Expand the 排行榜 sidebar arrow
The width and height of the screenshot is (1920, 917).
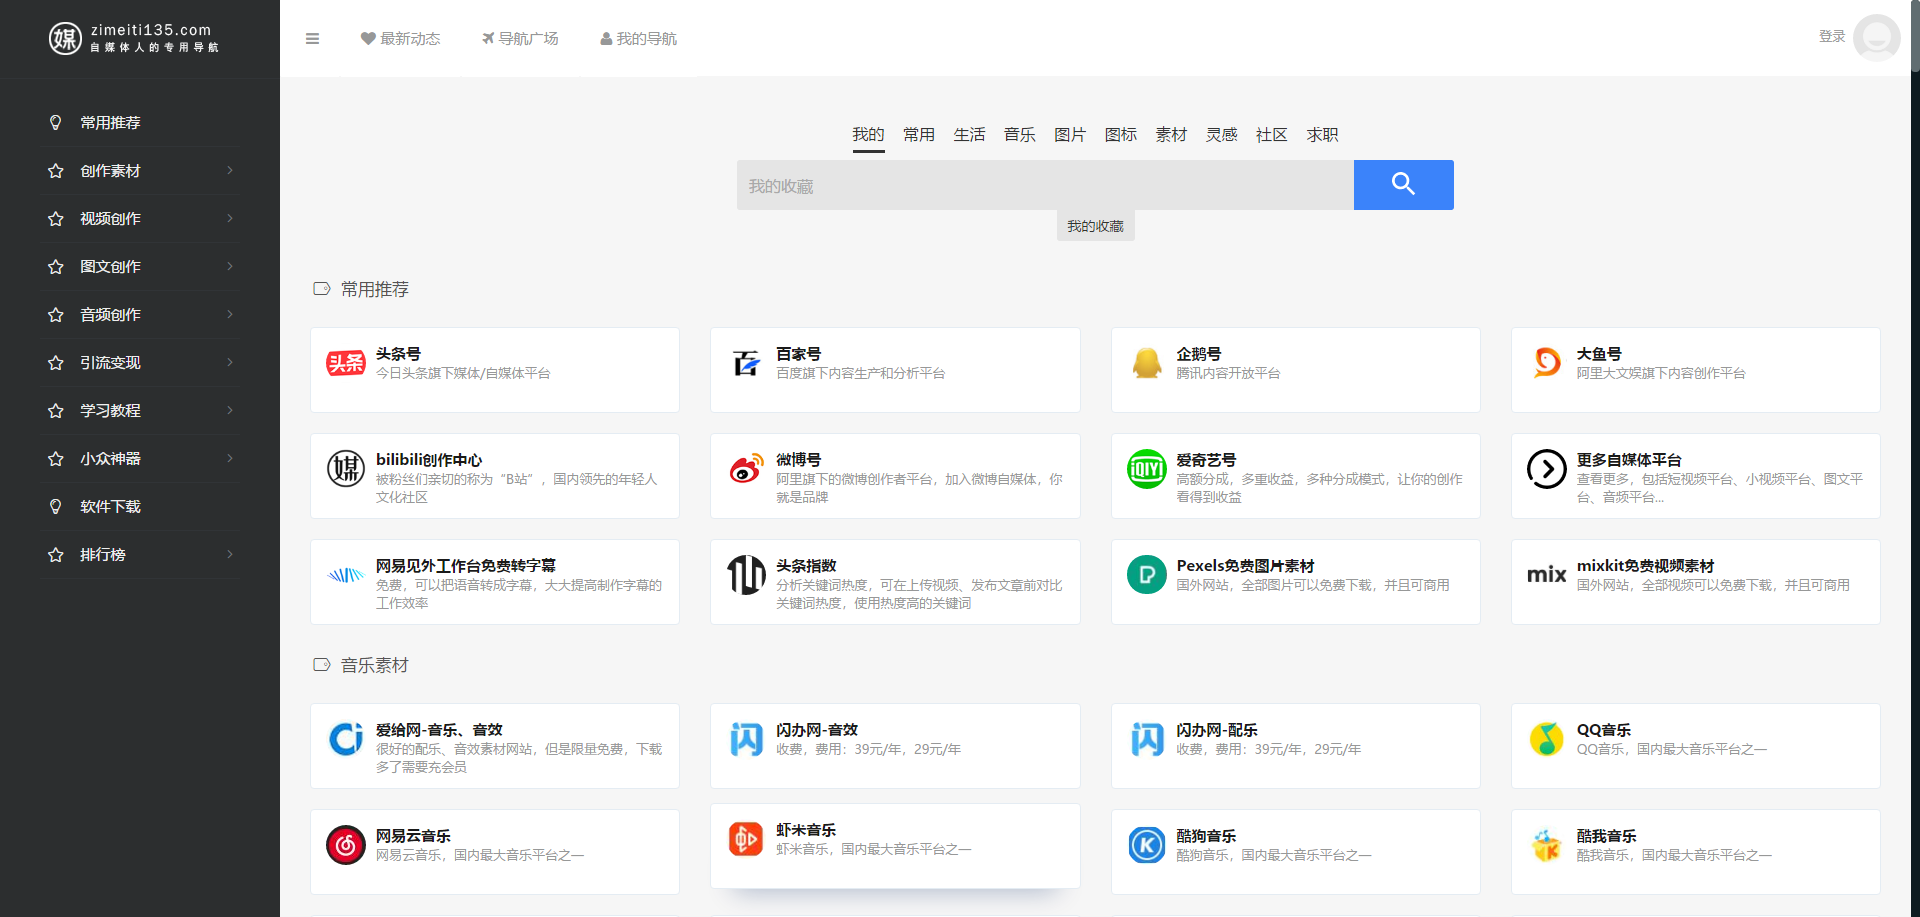point(230,555)
